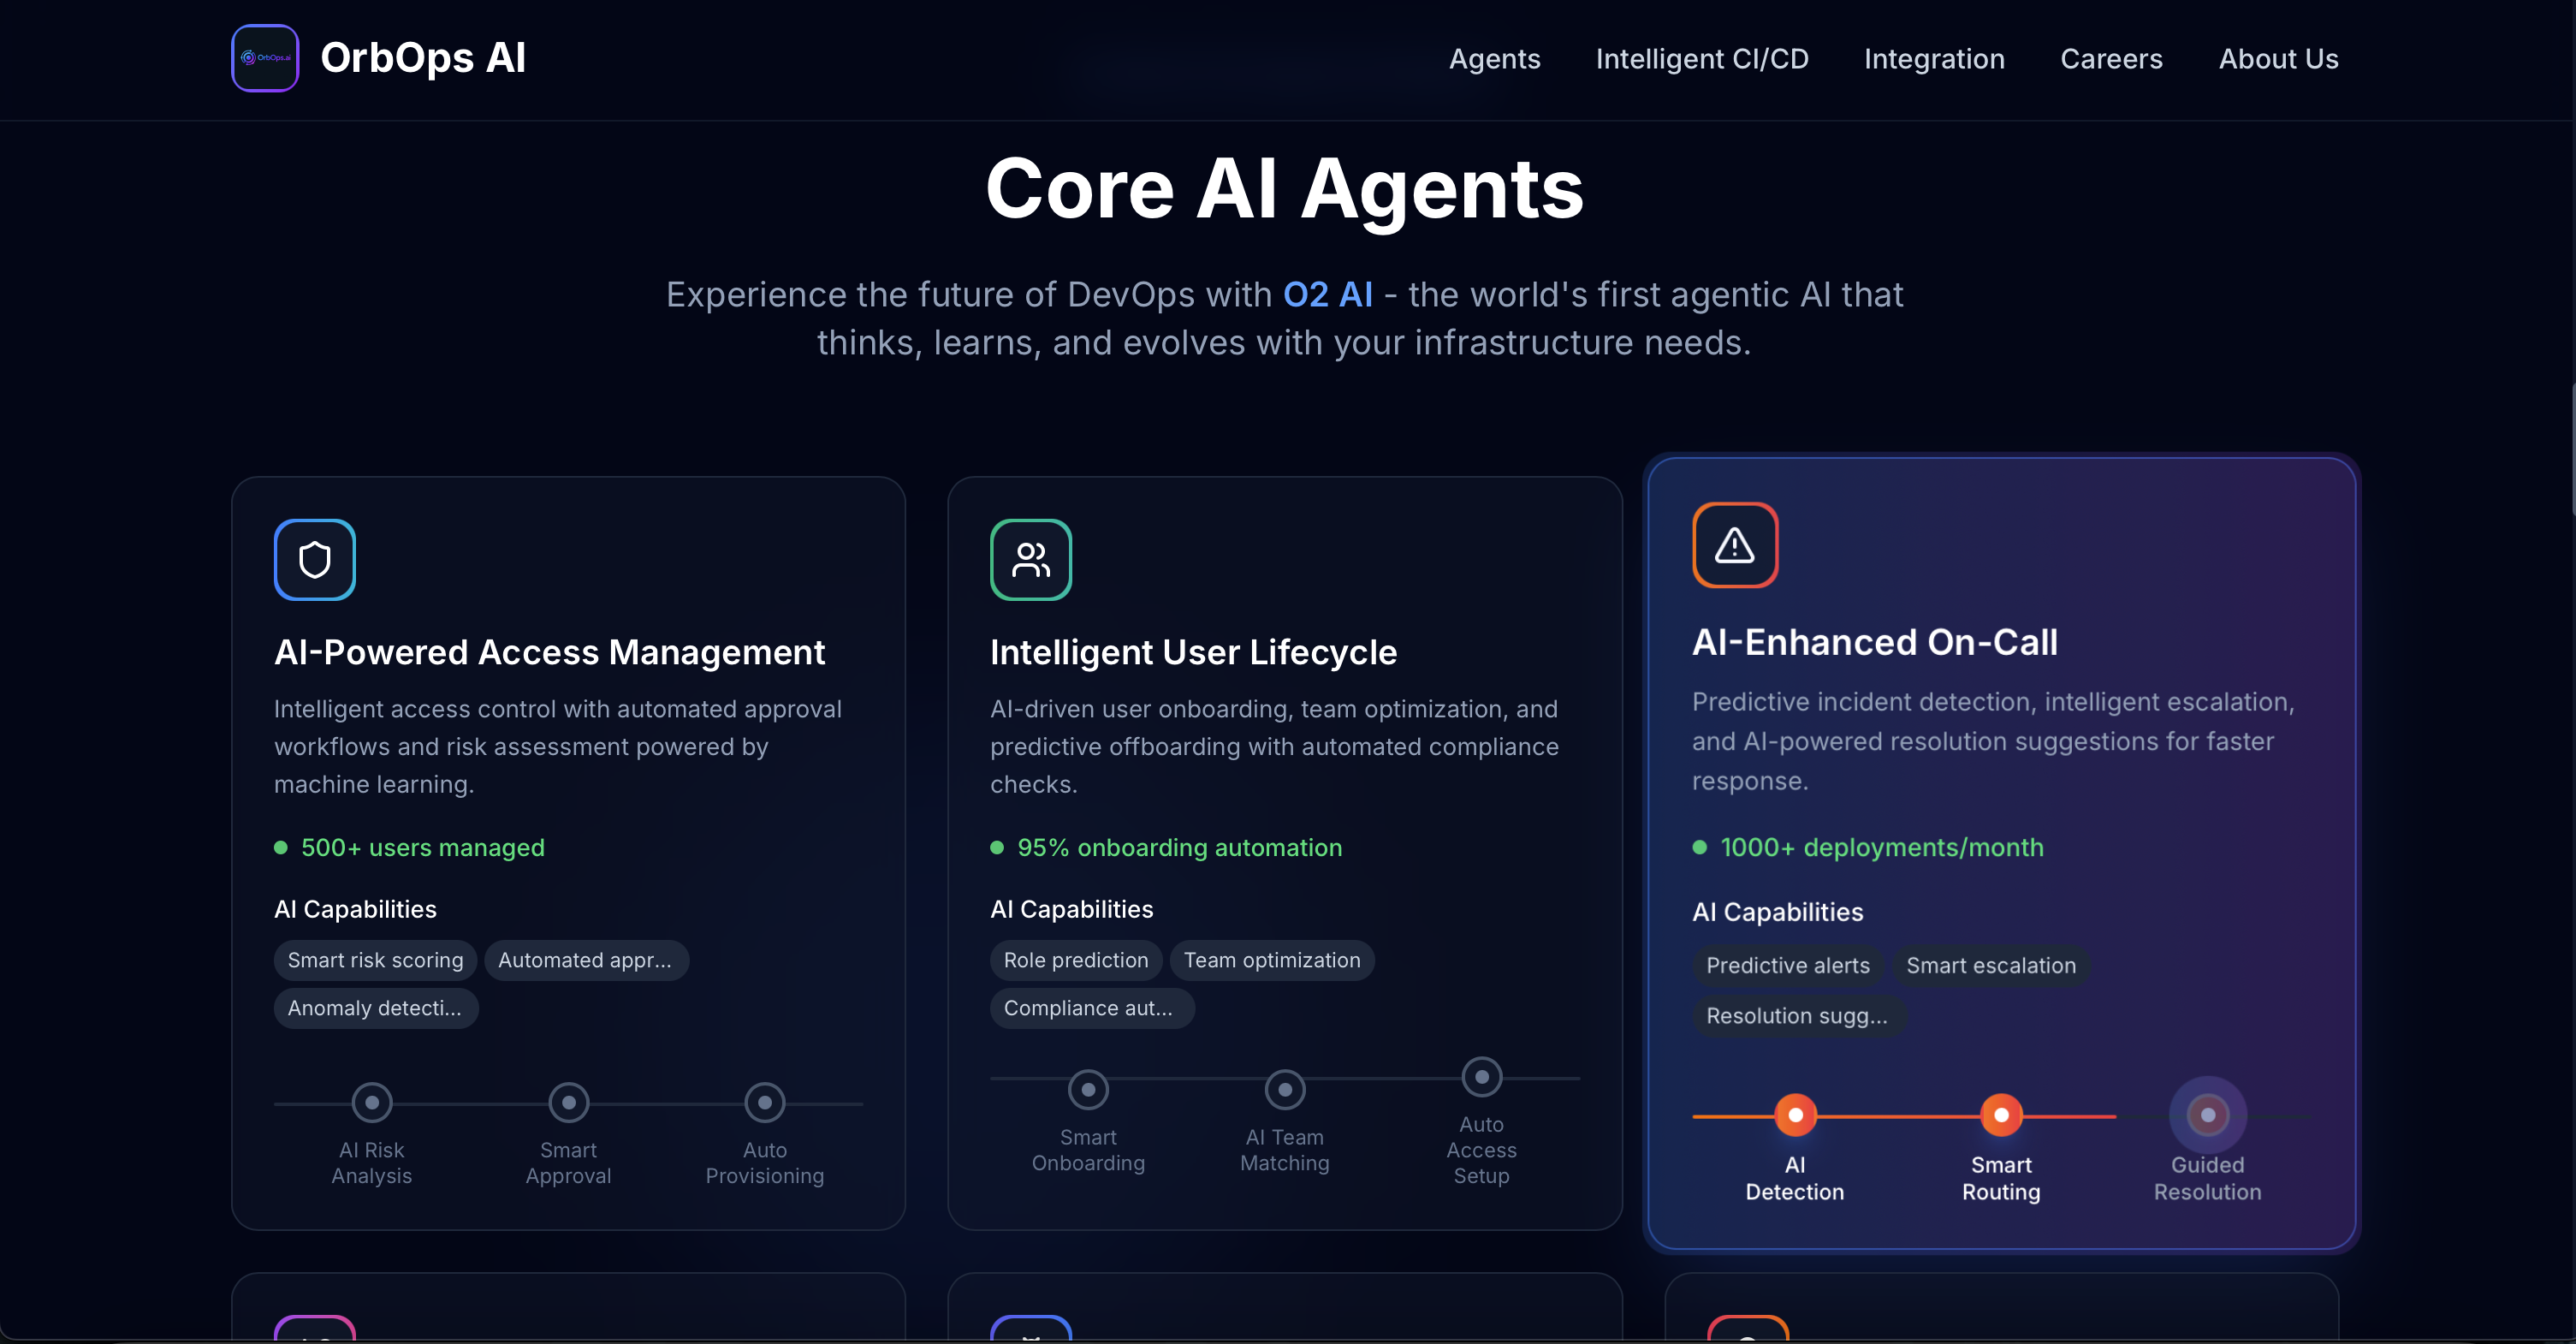
Task: Click the page's vertical scrollbar
Action: pyautogui.click(x=2571, y=450)
